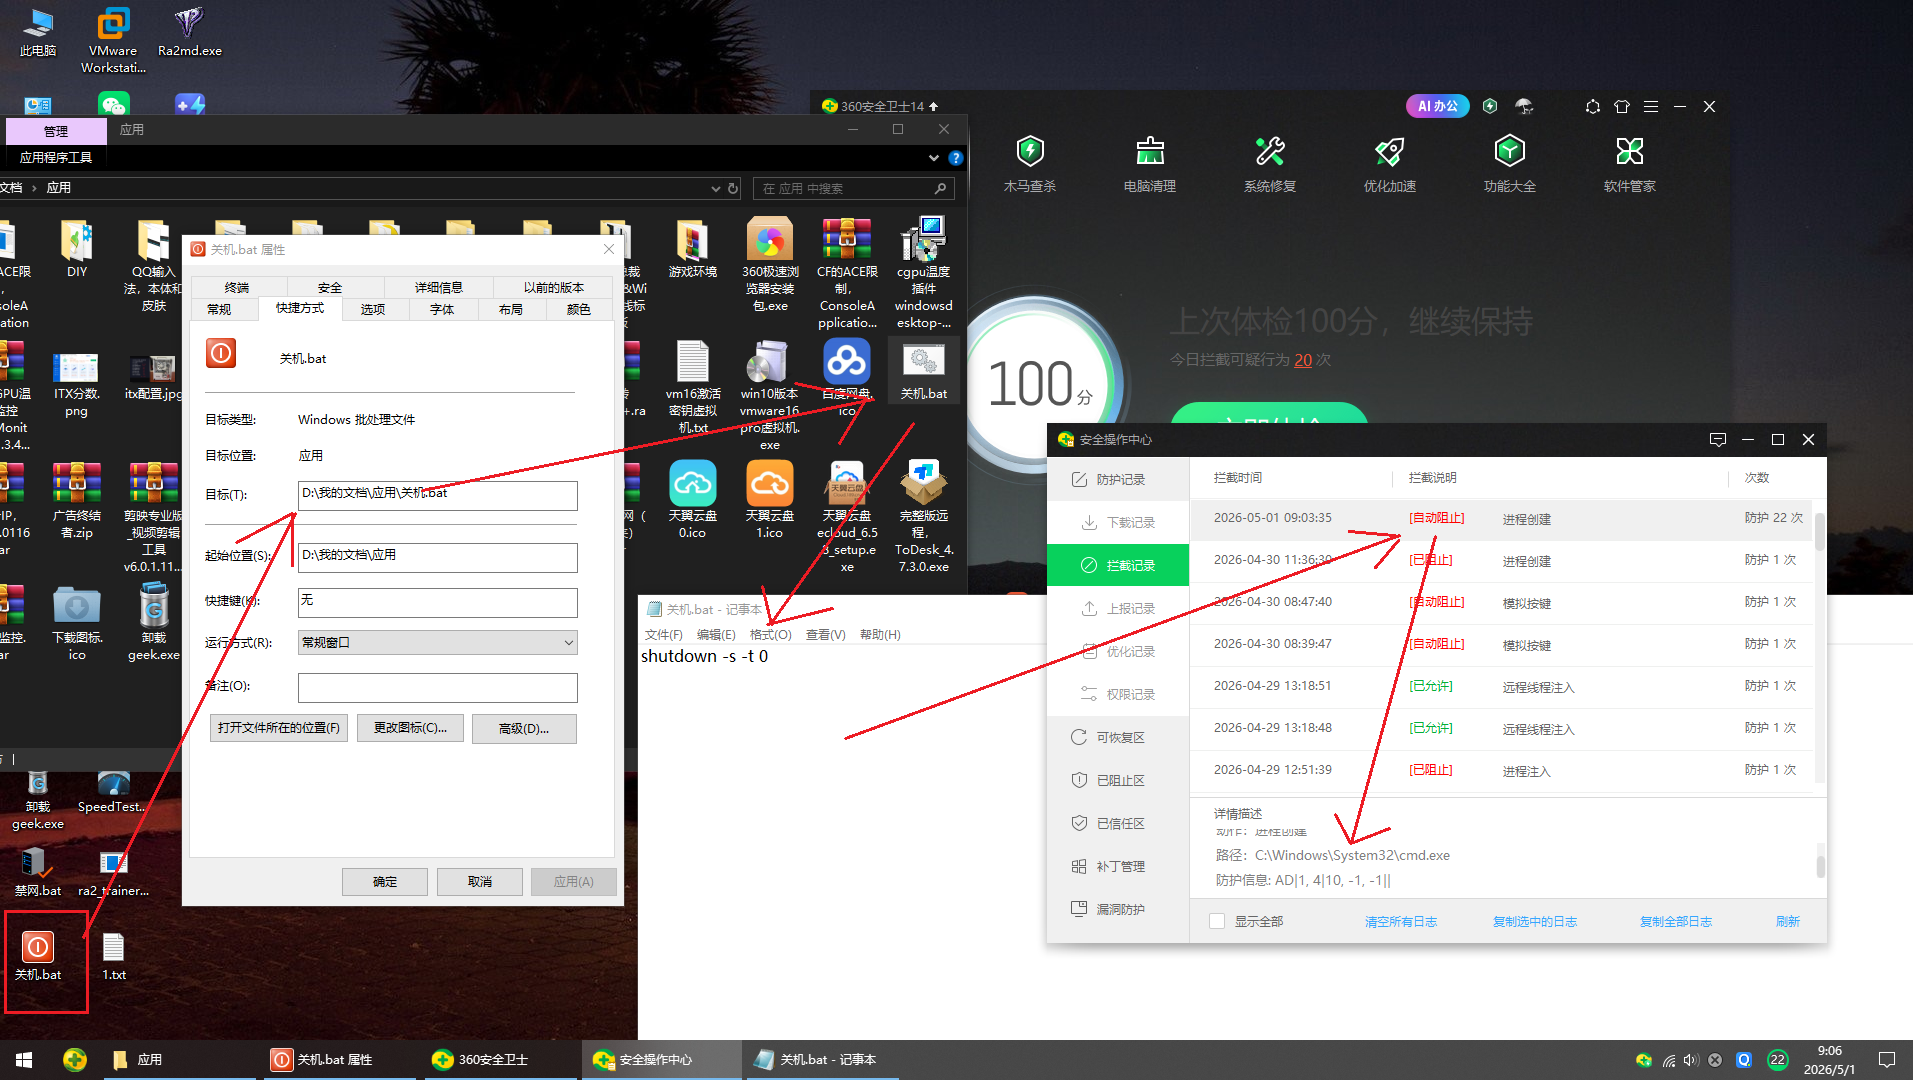Select the 百度网盘.ico file in Explorer

click(847, 378)
